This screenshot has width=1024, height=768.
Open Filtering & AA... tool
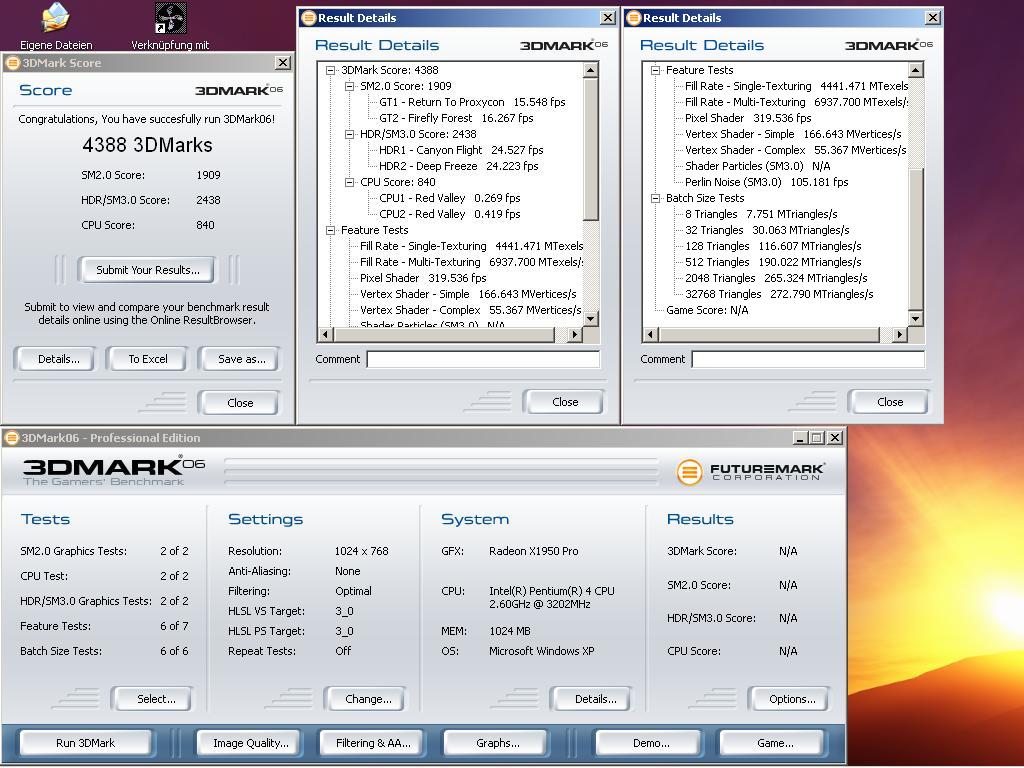pos(373,743)
